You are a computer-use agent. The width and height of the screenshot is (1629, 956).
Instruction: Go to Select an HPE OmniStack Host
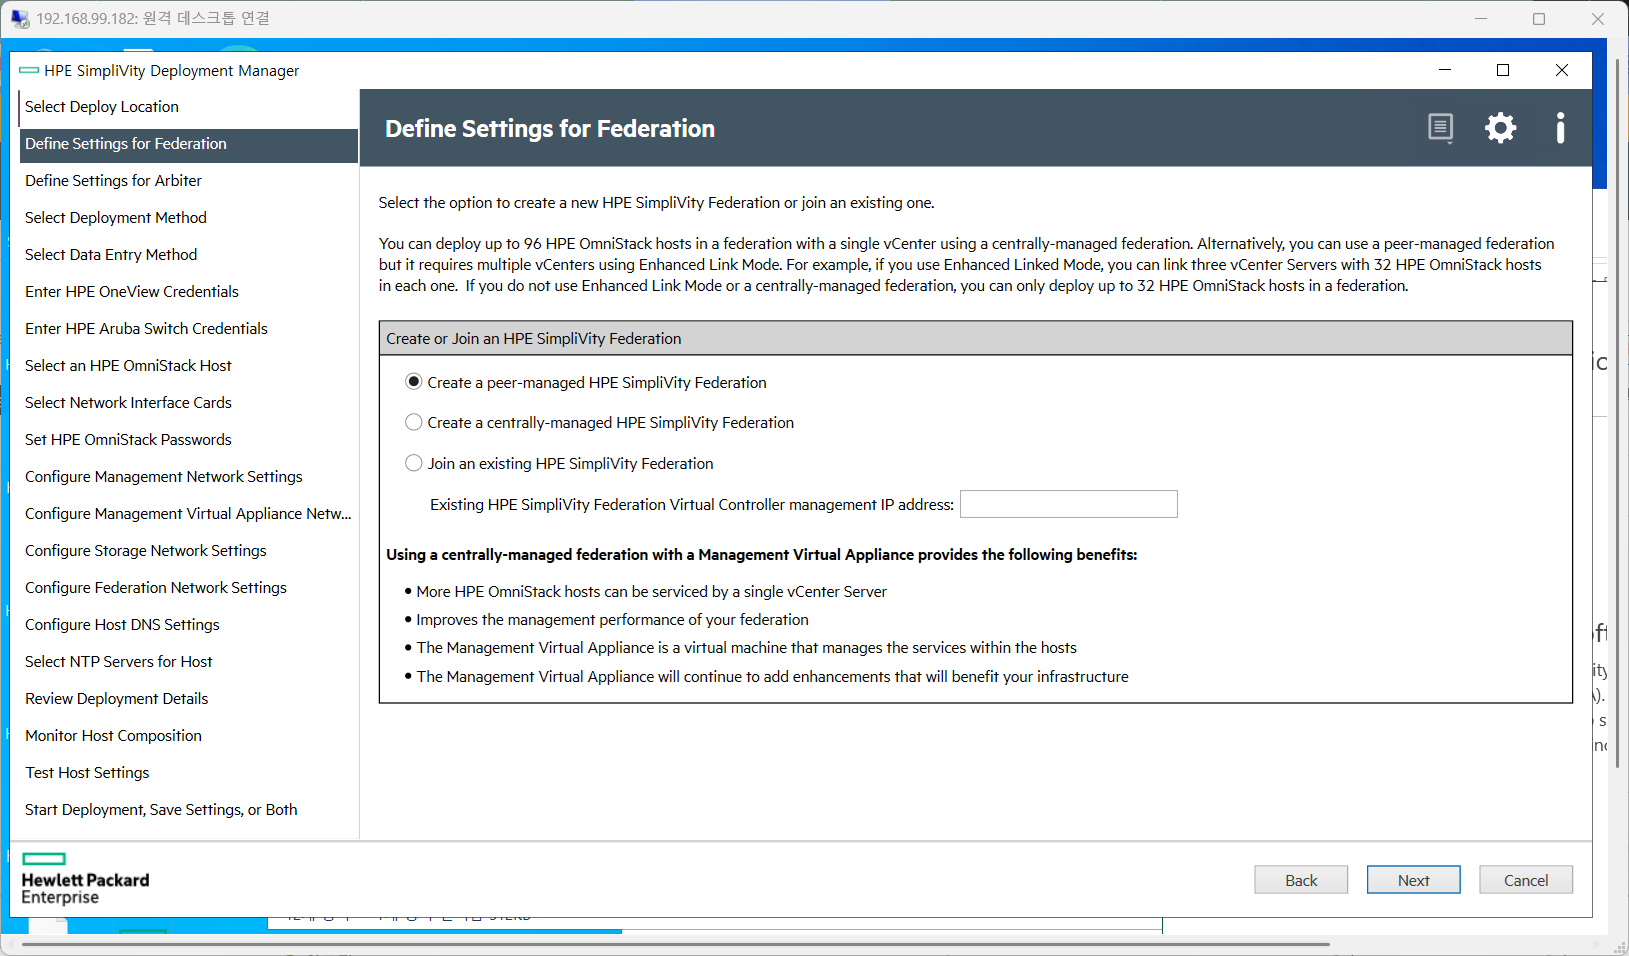(x=188, y=366)
